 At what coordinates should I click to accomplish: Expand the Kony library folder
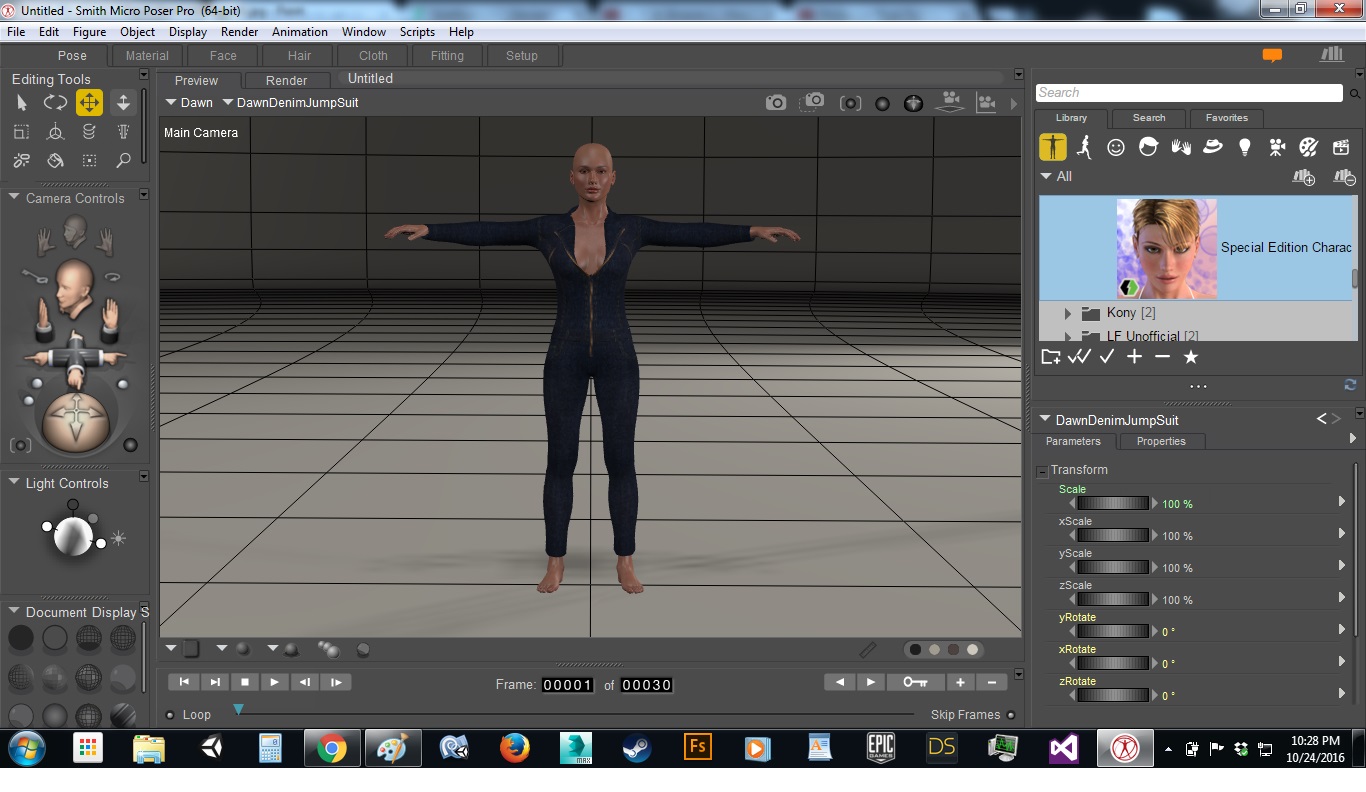1068,313
